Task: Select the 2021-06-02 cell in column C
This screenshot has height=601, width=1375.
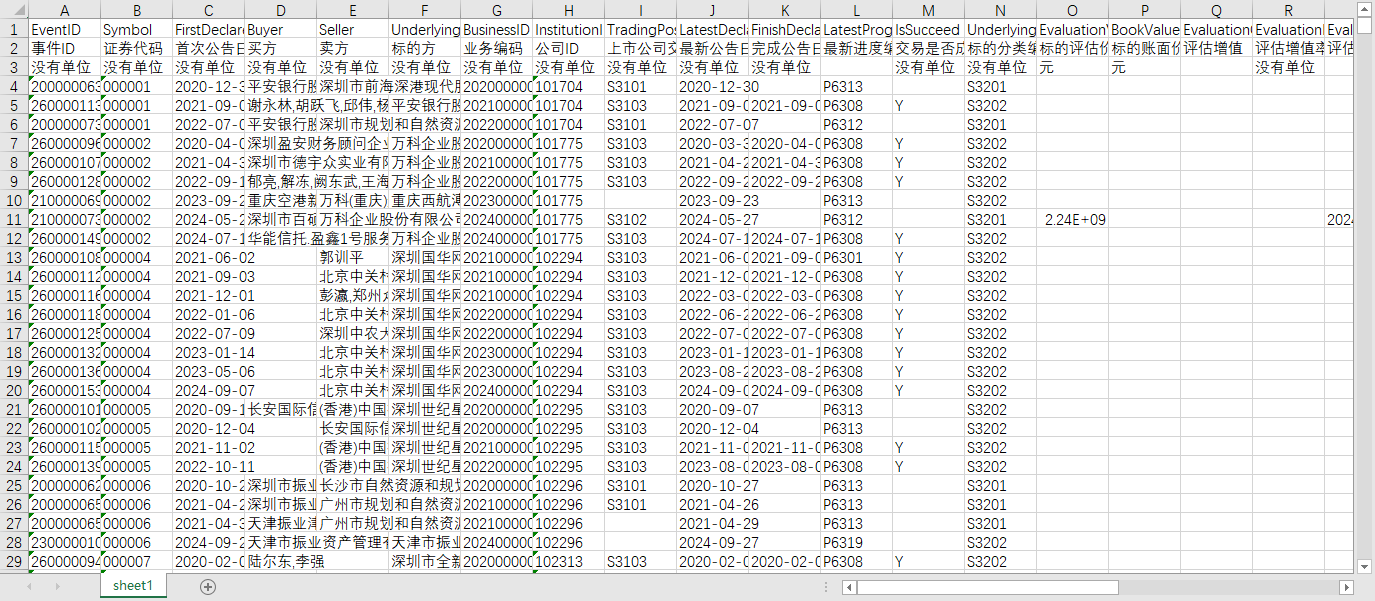Action: coord(208,257)
